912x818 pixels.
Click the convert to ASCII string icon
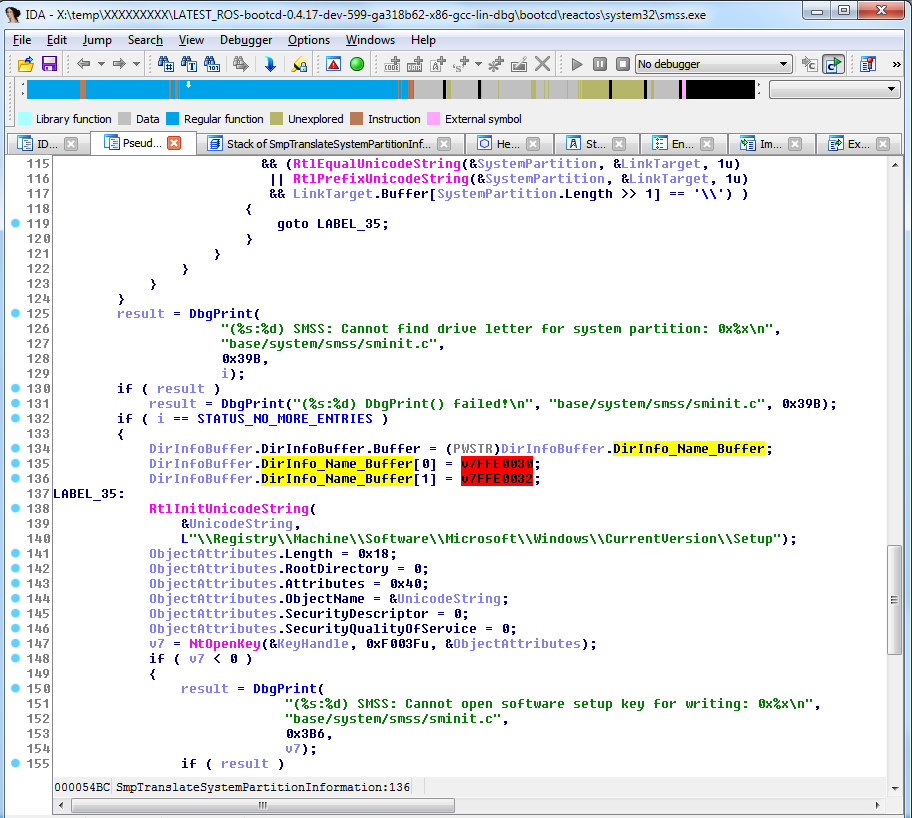click(438, 64)
